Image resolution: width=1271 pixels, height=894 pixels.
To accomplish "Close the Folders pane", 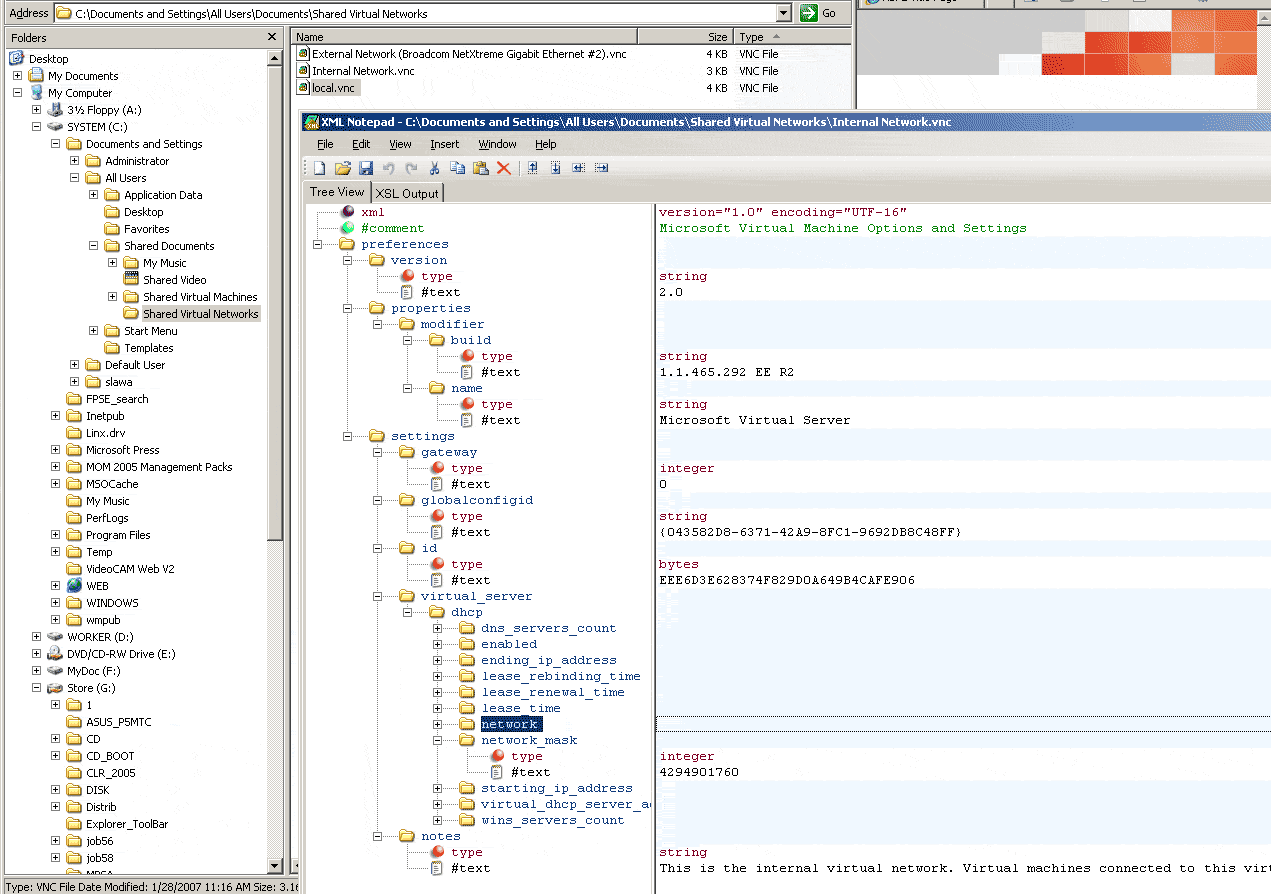I will point(272,37).
